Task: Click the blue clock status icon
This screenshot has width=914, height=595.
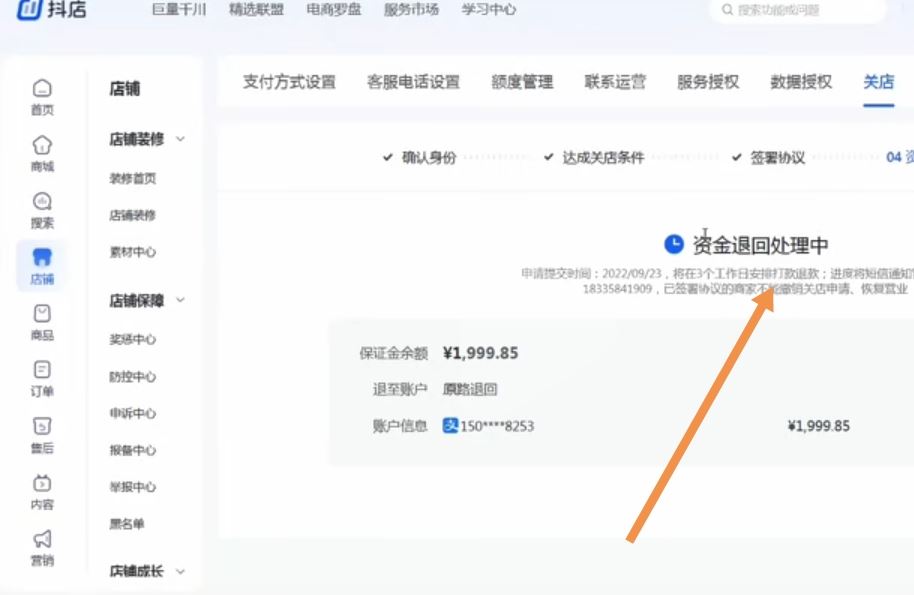Action: coord(674,244)
